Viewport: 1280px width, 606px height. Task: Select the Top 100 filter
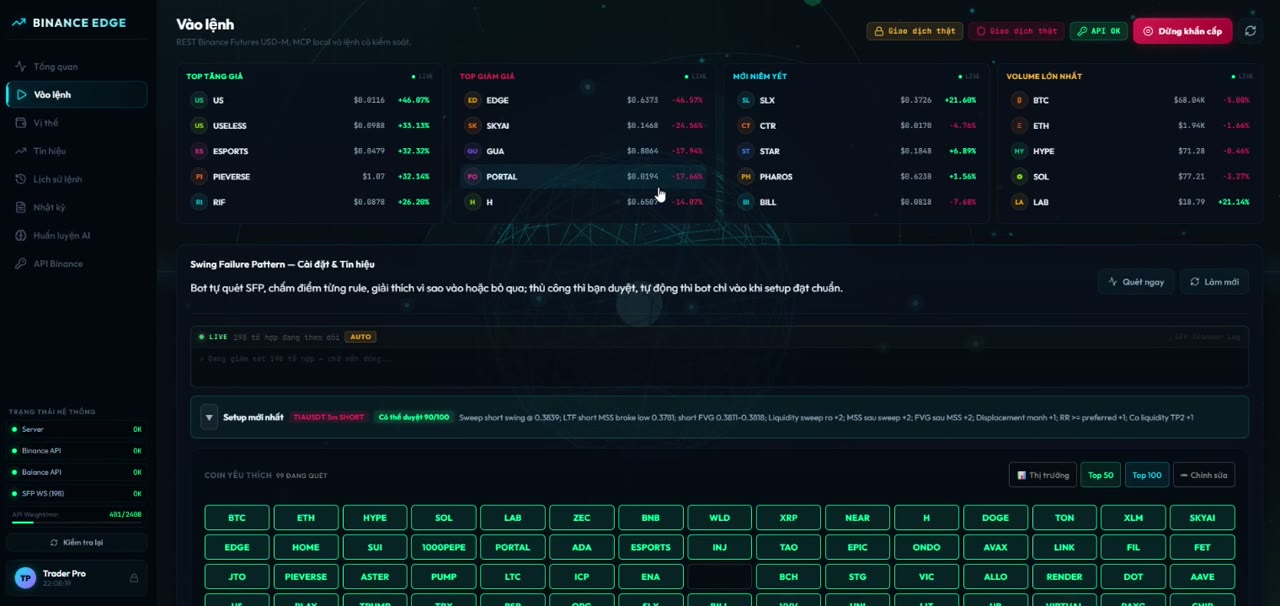coord(1147,475)
